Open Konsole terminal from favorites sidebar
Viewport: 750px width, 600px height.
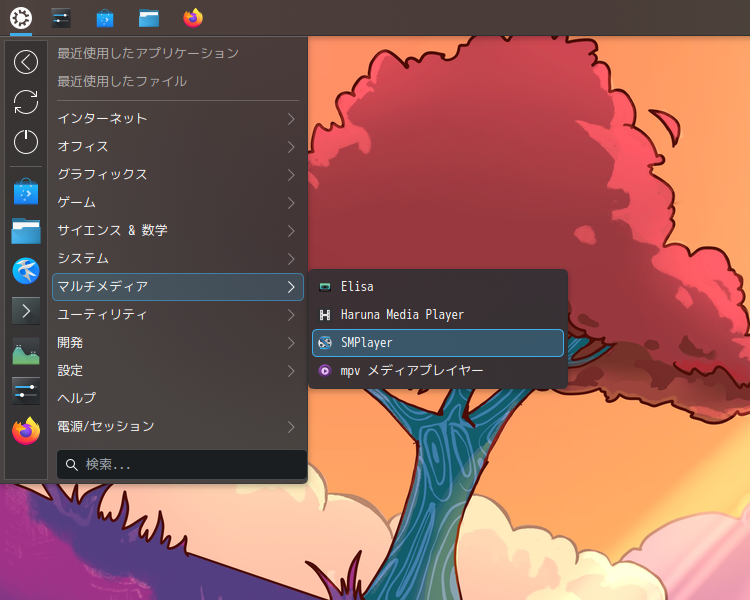26,311
